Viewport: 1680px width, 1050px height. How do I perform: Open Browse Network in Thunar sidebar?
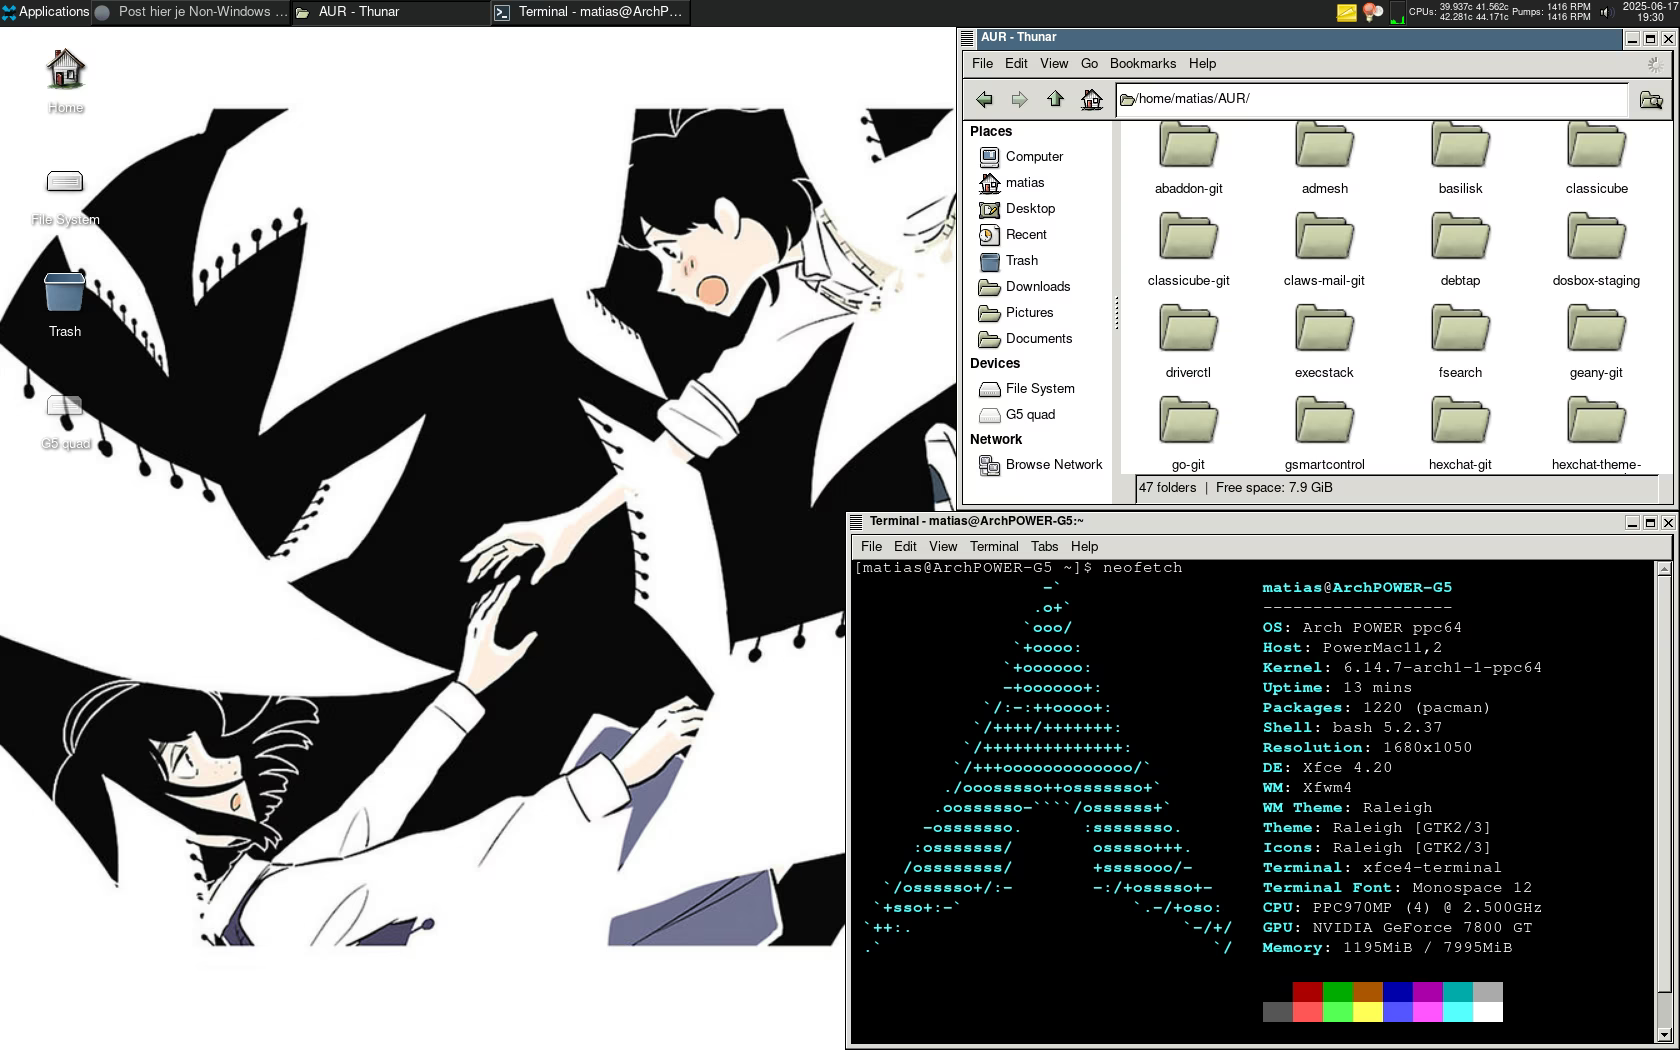[1054, 465]
